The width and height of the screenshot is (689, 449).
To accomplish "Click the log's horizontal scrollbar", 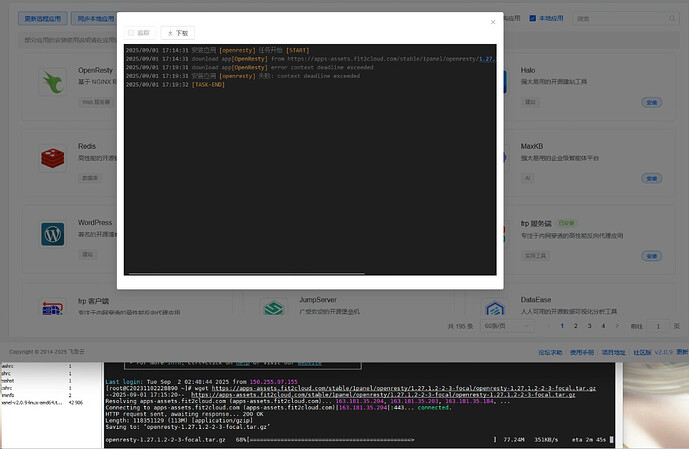I will (246, 273).
